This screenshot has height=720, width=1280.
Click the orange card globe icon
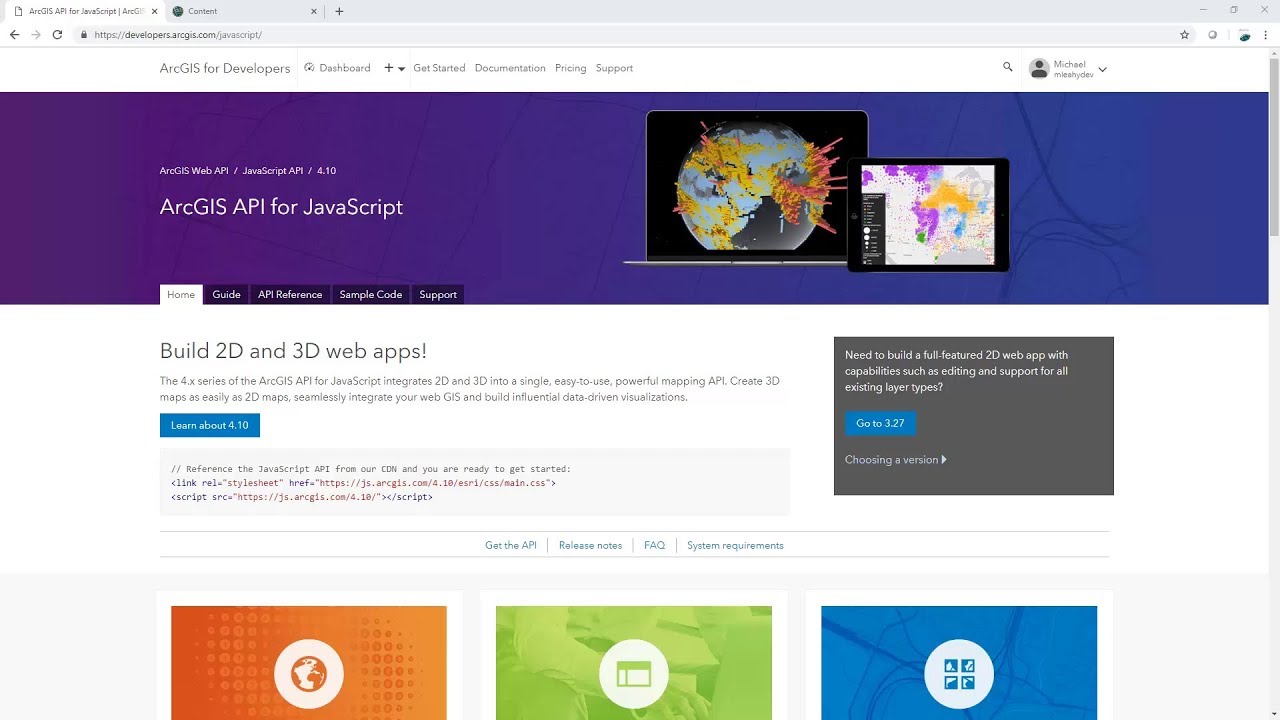pyautogui.click(x=309, y=674)
